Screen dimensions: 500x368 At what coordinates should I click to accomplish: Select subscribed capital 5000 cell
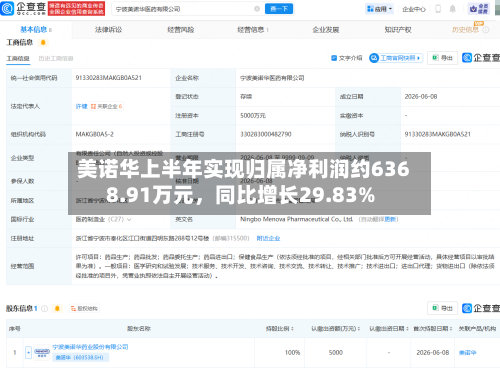(336, 353)
